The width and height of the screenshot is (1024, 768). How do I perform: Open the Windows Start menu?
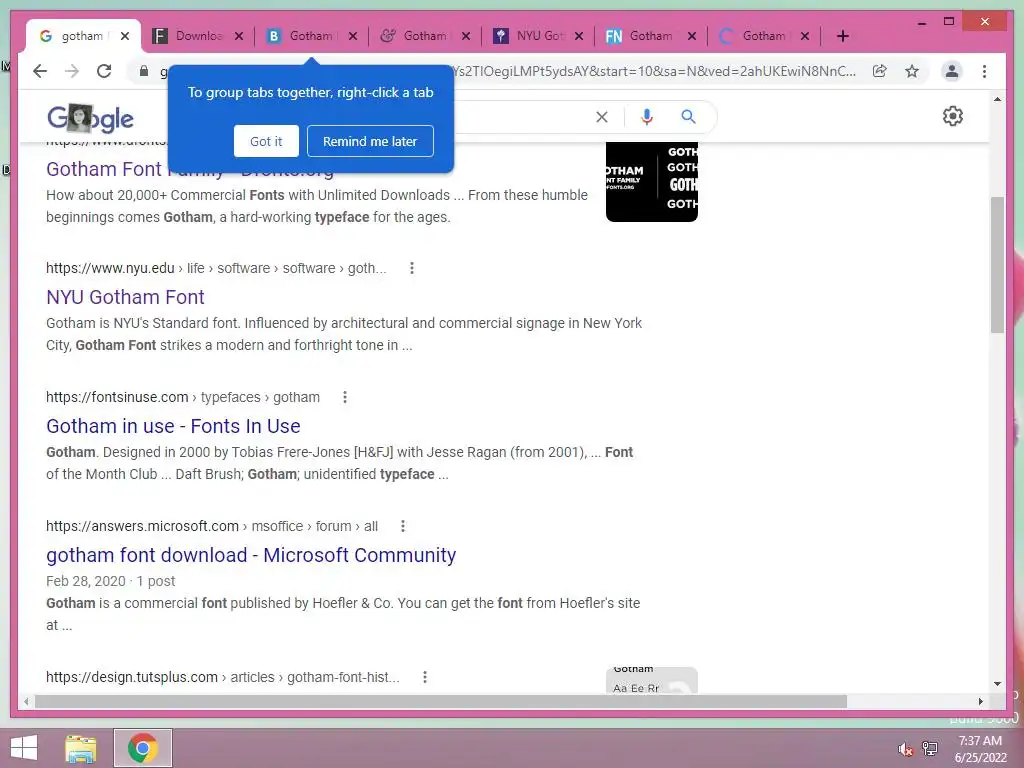(24, 748)
